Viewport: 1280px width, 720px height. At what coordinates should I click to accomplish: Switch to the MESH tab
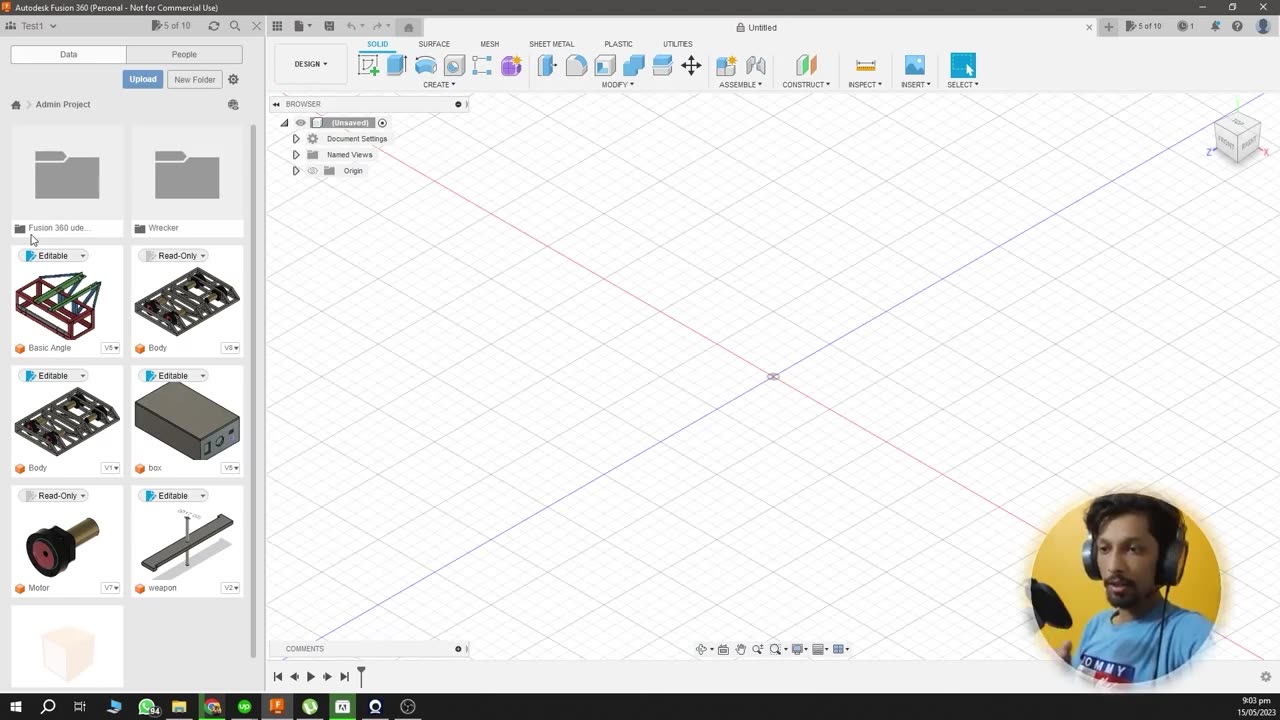(x=489, y=44)
